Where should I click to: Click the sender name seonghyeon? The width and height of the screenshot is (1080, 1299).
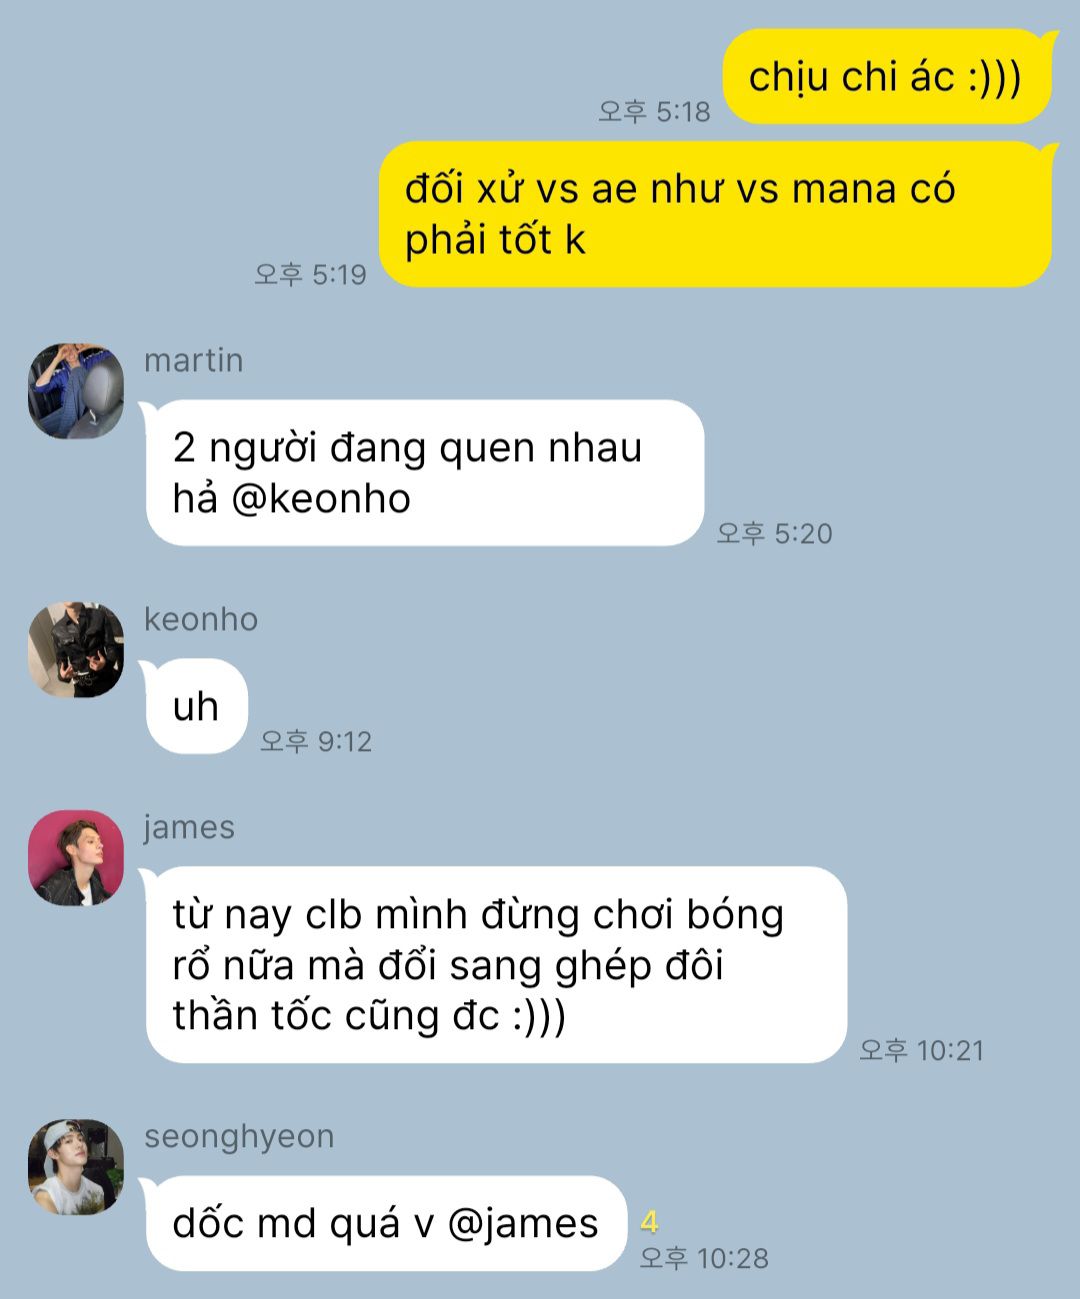(x=239, y=1137)
